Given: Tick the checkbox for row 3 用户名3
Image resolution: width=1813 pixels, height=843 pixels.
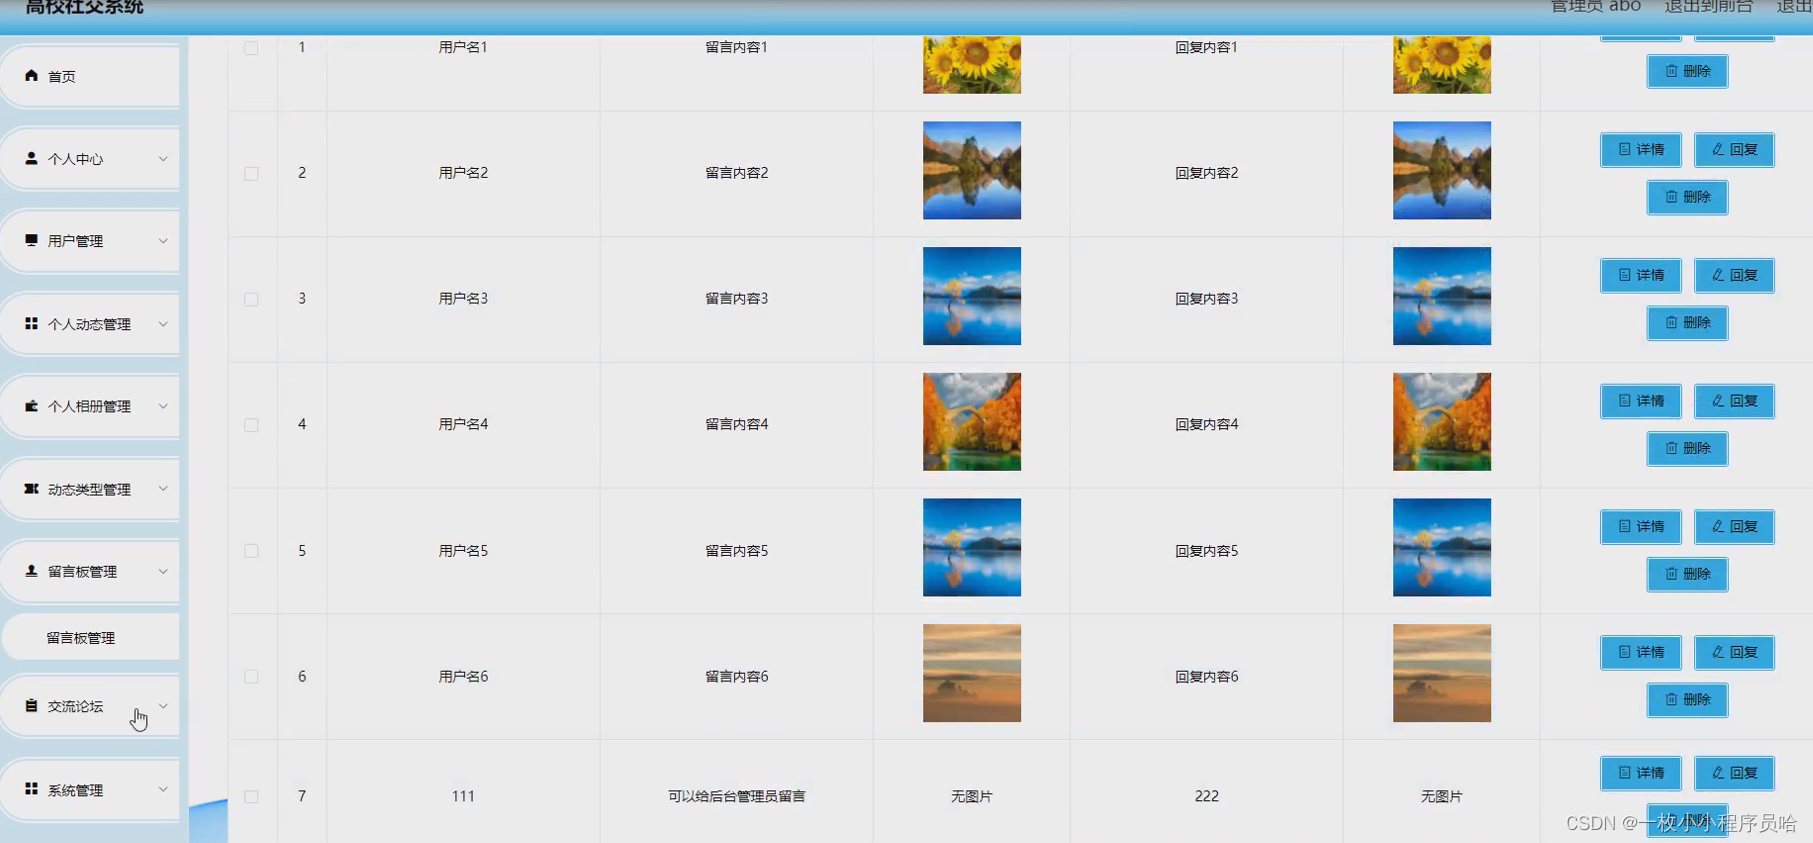Looking at the screenshot, I should [x=251, y=299].
